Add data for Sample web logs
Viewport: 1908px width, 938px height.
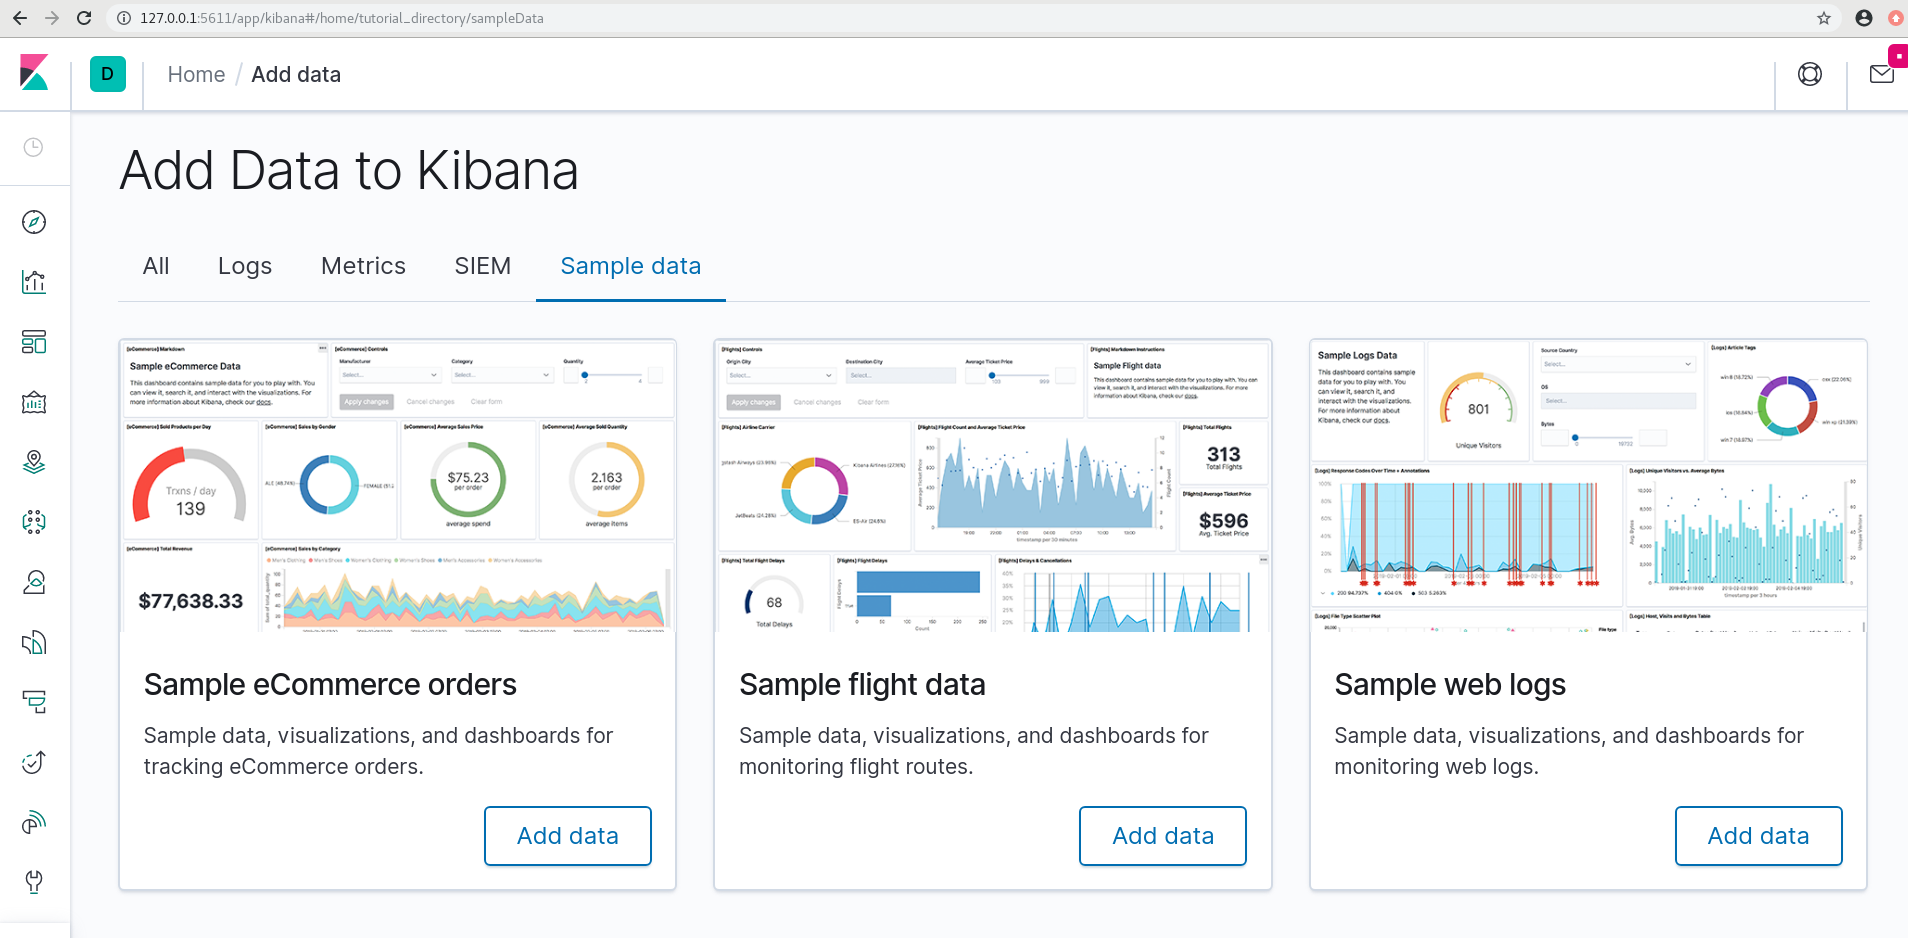coord(1759,836)
